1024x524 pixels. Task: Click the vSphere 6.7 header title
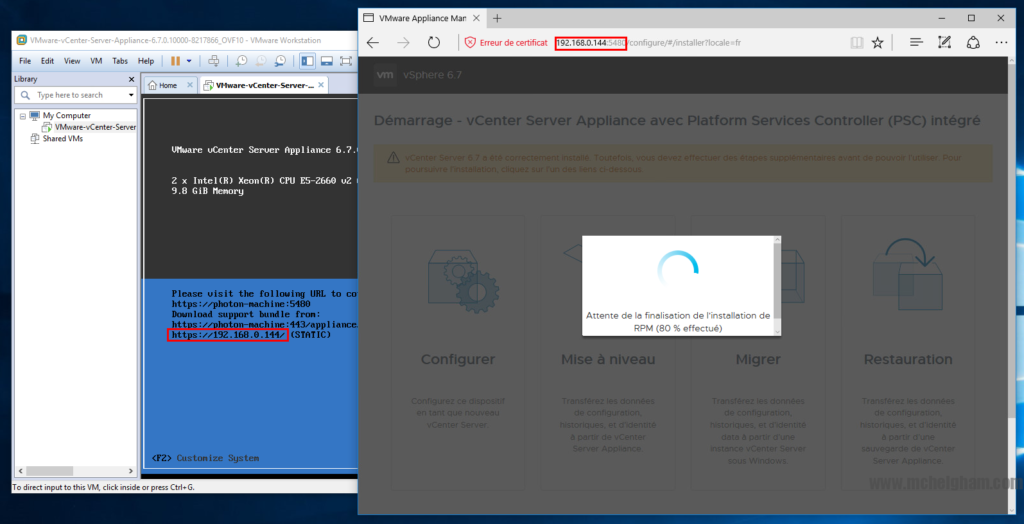tap(433, 74)
